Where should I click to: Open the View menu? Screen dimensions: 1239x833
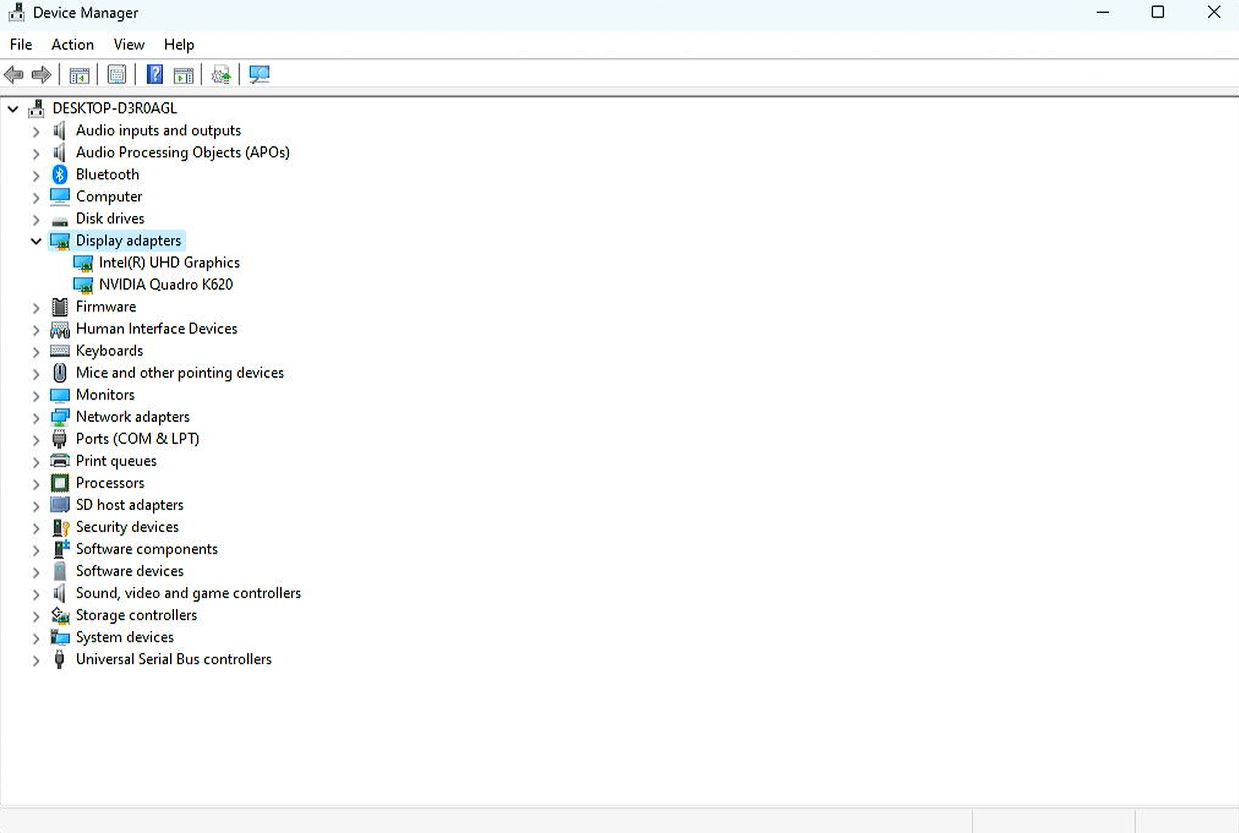(129, 44)
